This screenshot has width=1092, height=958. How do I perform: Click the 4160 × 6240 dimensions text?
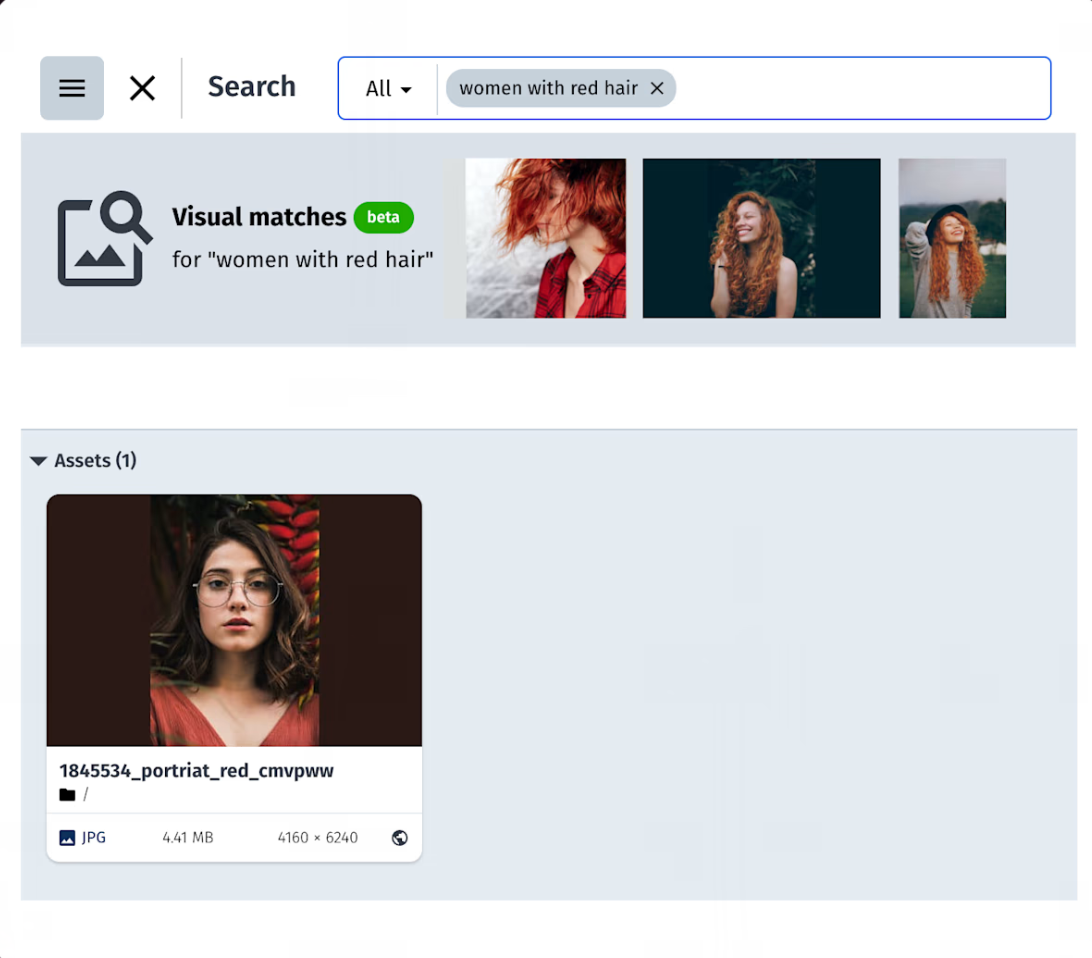(317, 838)
